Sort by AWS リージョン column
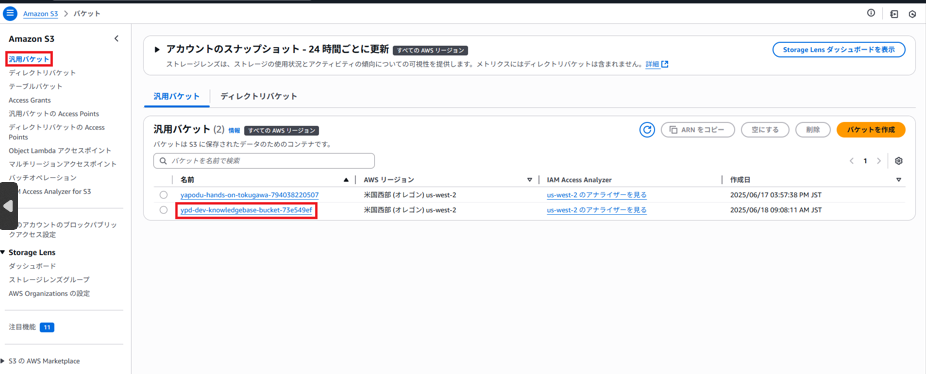 [529, 180]
